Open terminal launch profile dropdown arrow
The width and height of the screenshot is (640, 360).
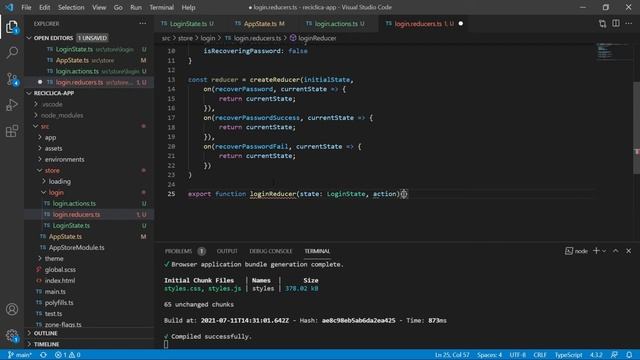tap(604, 251)
